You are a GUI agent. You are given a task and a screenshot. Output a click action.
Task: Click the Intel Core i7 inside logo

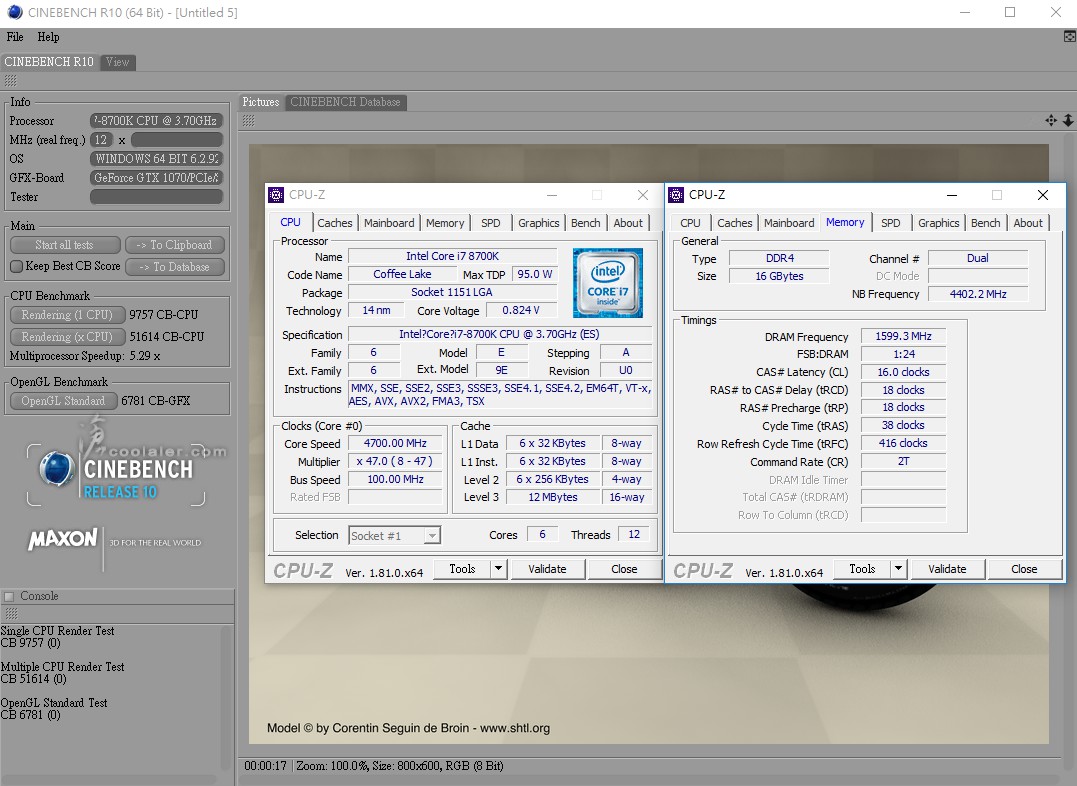(x=607, y=283)
